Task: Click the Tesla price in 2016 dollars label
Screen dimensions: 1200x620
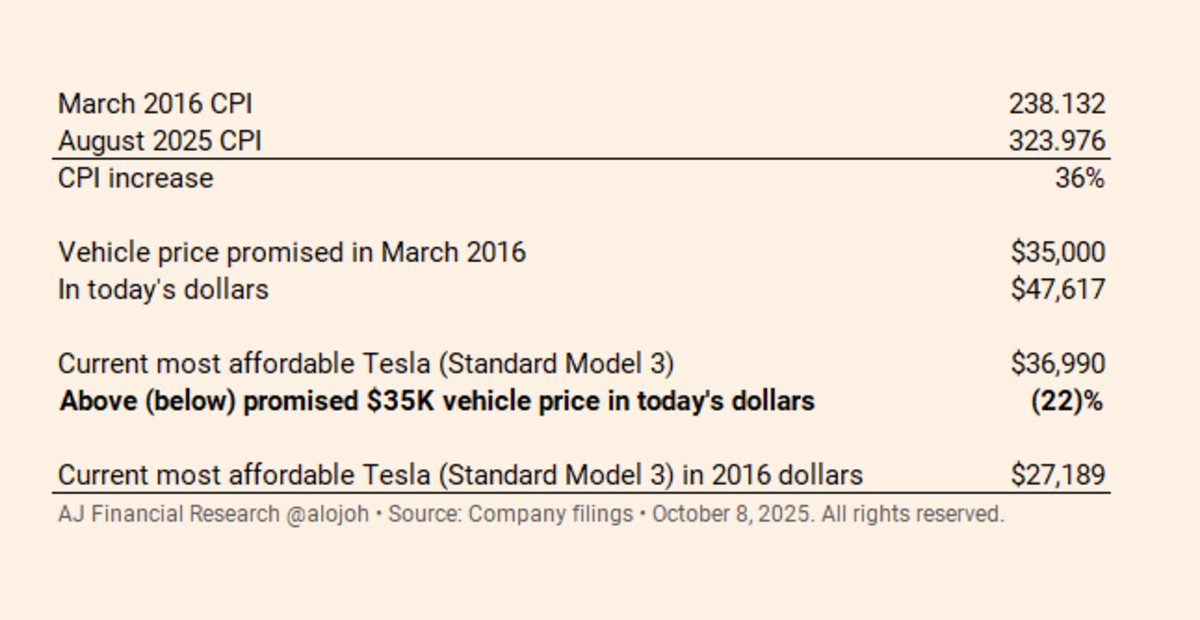Action: tap(460, 475)
